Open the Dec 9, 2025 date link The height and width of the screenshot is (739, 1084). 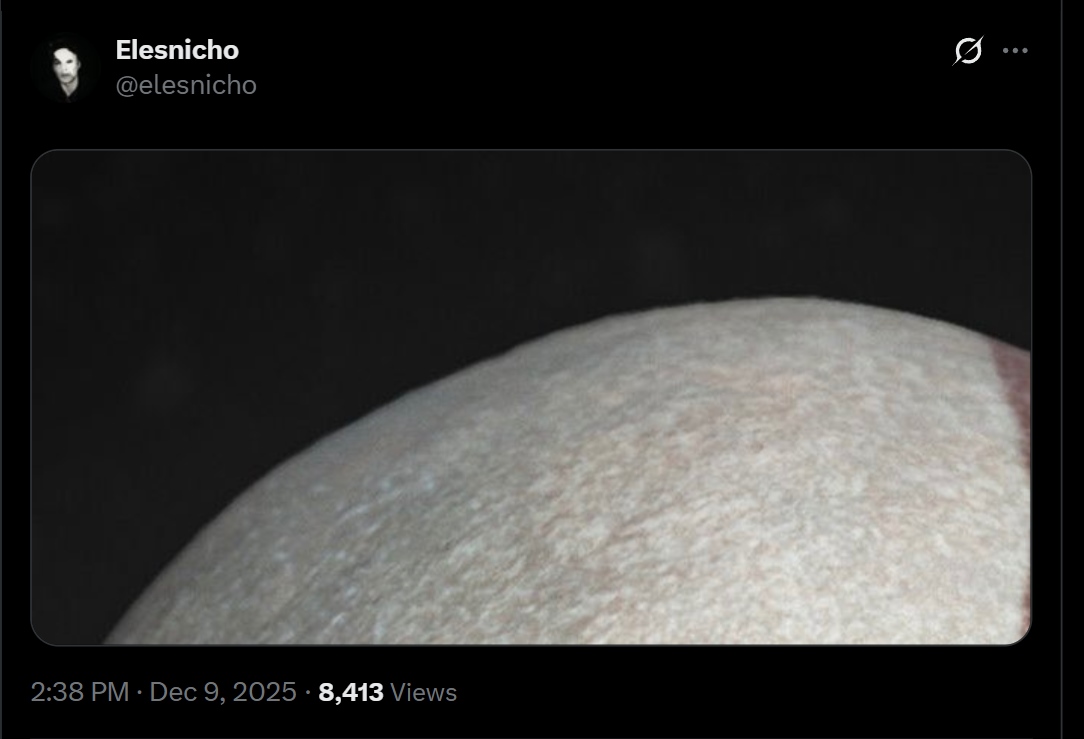click(223, 692)
